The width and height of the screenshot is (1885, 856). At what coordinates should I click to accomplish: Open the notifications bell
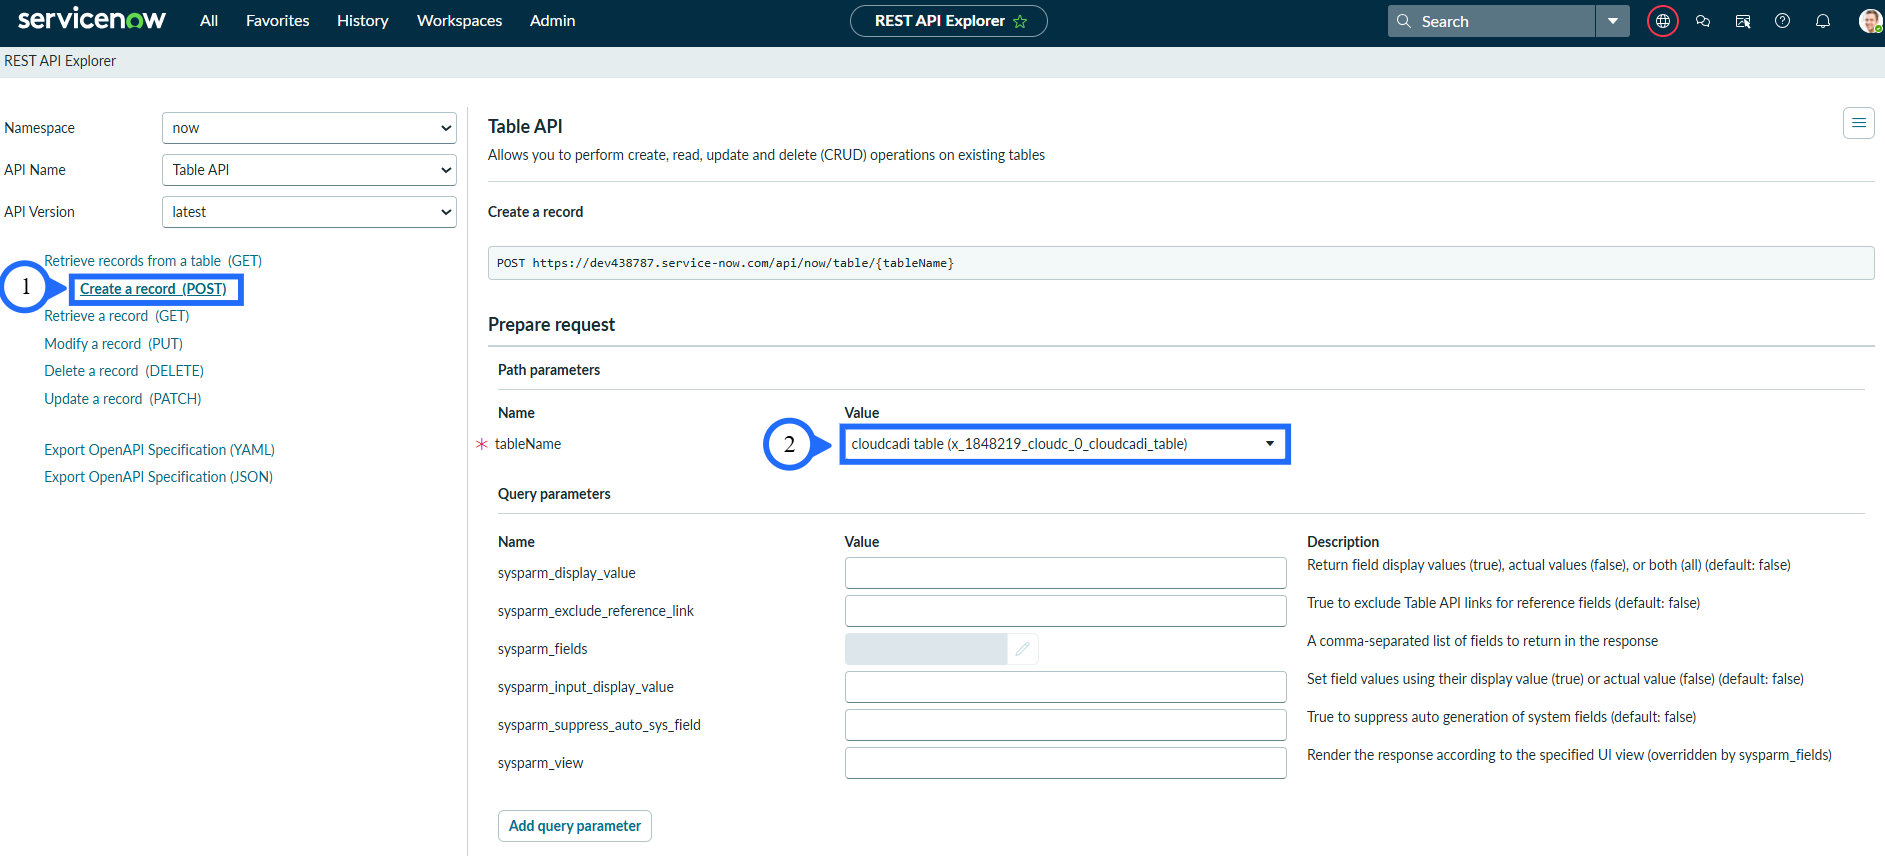pos(1823,21)
